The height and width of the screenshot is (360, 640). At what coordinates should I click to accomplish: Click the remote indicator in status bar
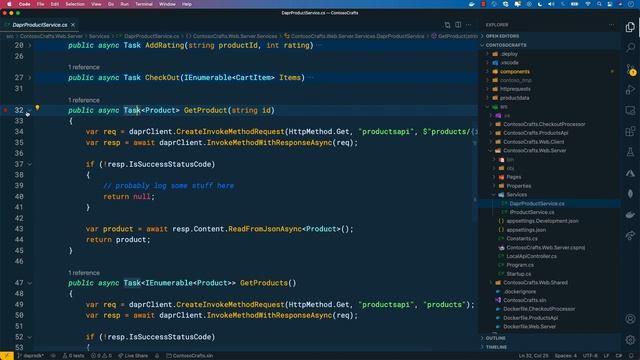click(x=7, y=356)
